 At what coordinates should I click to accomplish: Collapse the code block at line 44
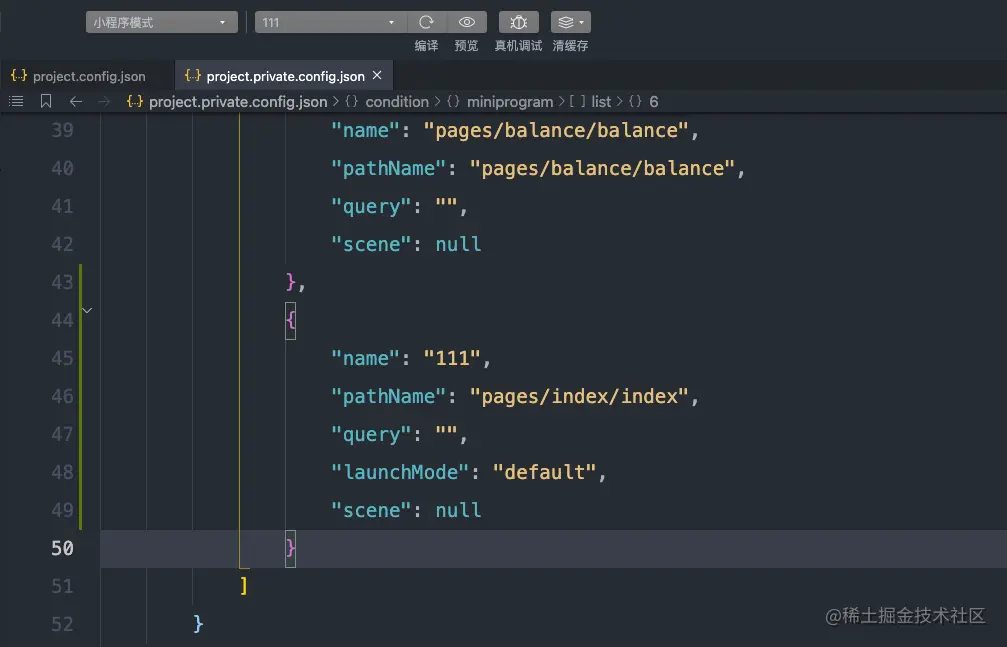tap(87, 311)
